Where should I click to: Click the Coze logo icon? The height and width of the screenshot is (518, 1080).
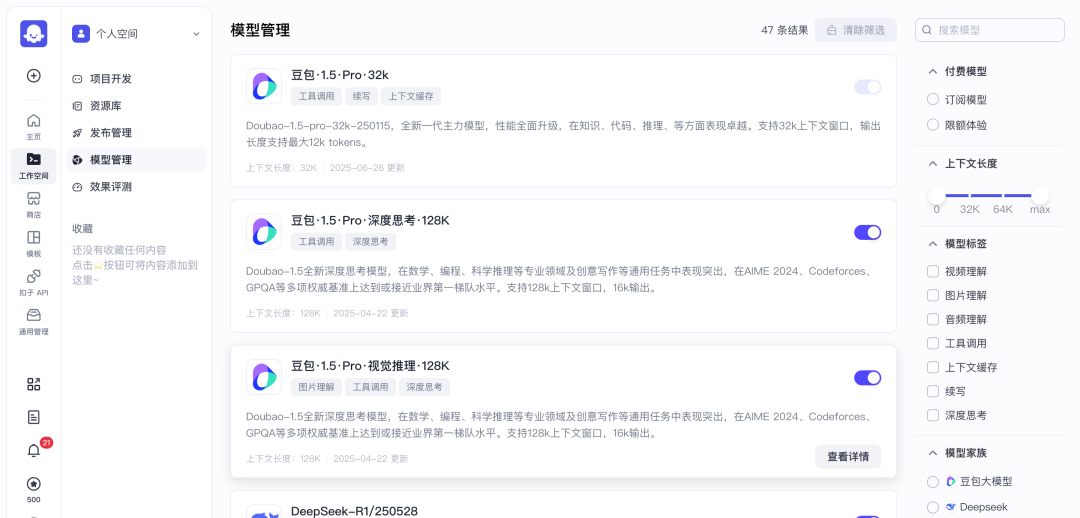pos(33,34)
